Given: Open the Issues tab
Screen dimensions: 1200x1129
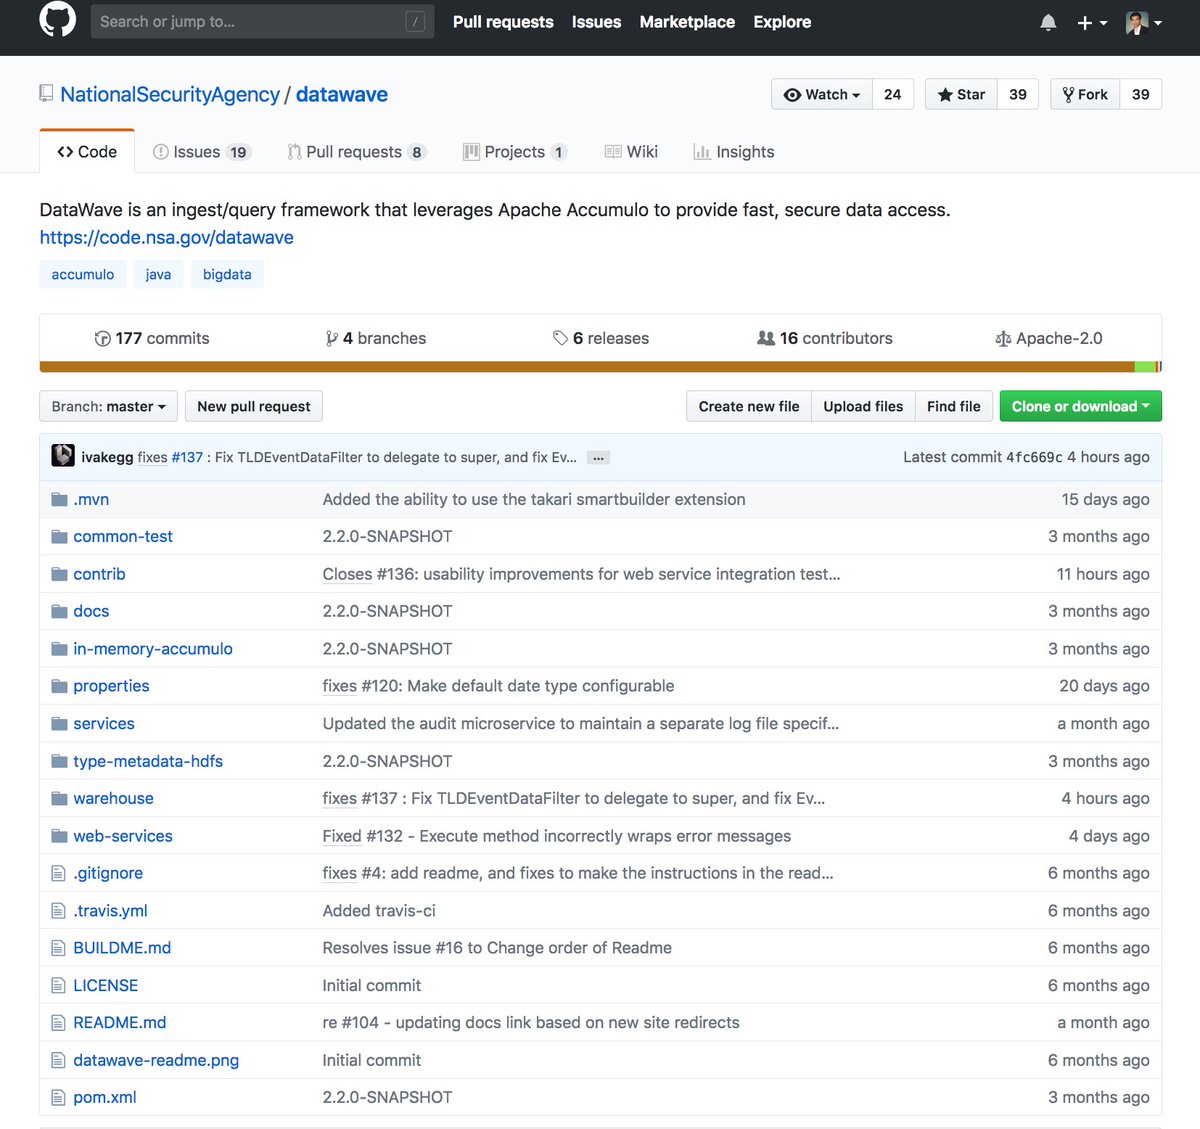Looking at the screenshot, I should 200,152.
